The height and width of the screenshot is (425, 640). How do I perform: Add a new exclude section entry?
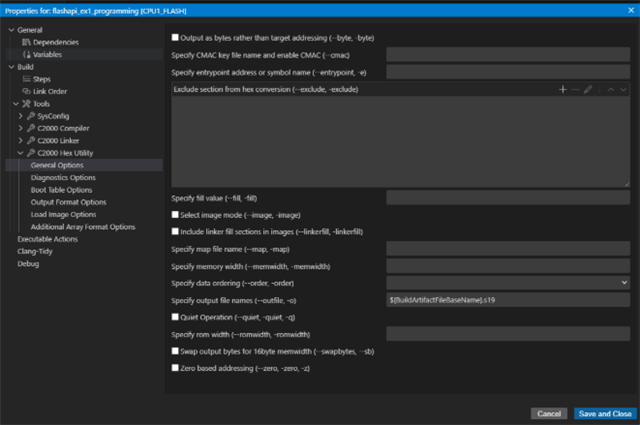tap(562, 89)
